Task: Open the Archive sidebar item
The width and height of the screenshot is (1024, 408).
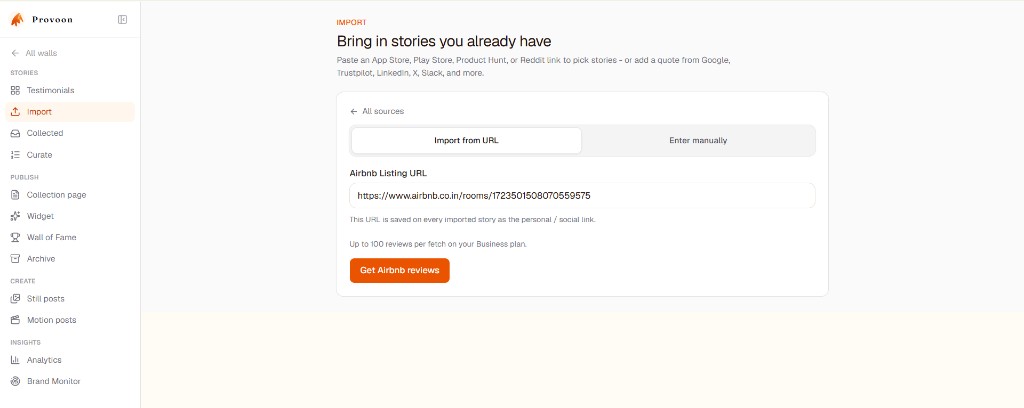Action: pyautogui.click(x=70, y=259)
